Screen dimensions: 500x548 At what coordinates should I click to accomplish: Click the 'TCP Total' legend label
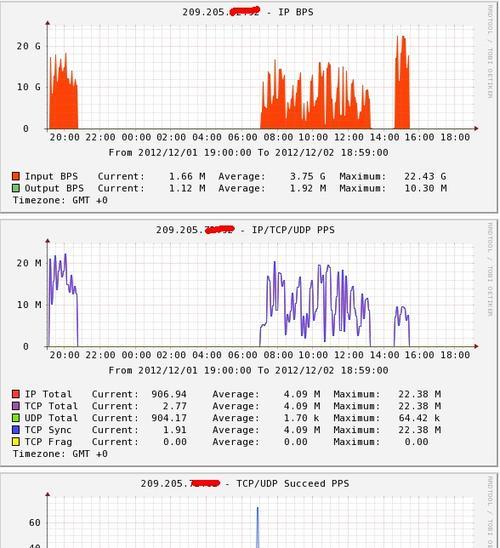click(51, 406)
